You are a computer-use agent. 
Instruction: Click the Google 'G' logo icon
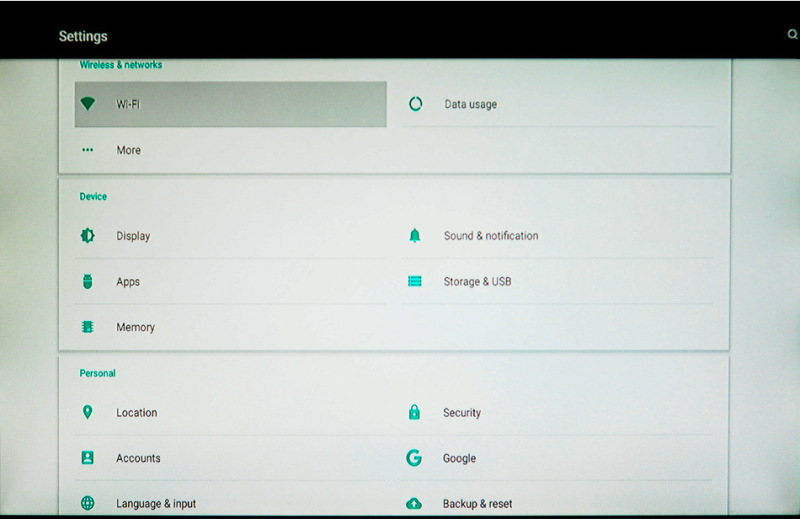pos(414,458)
